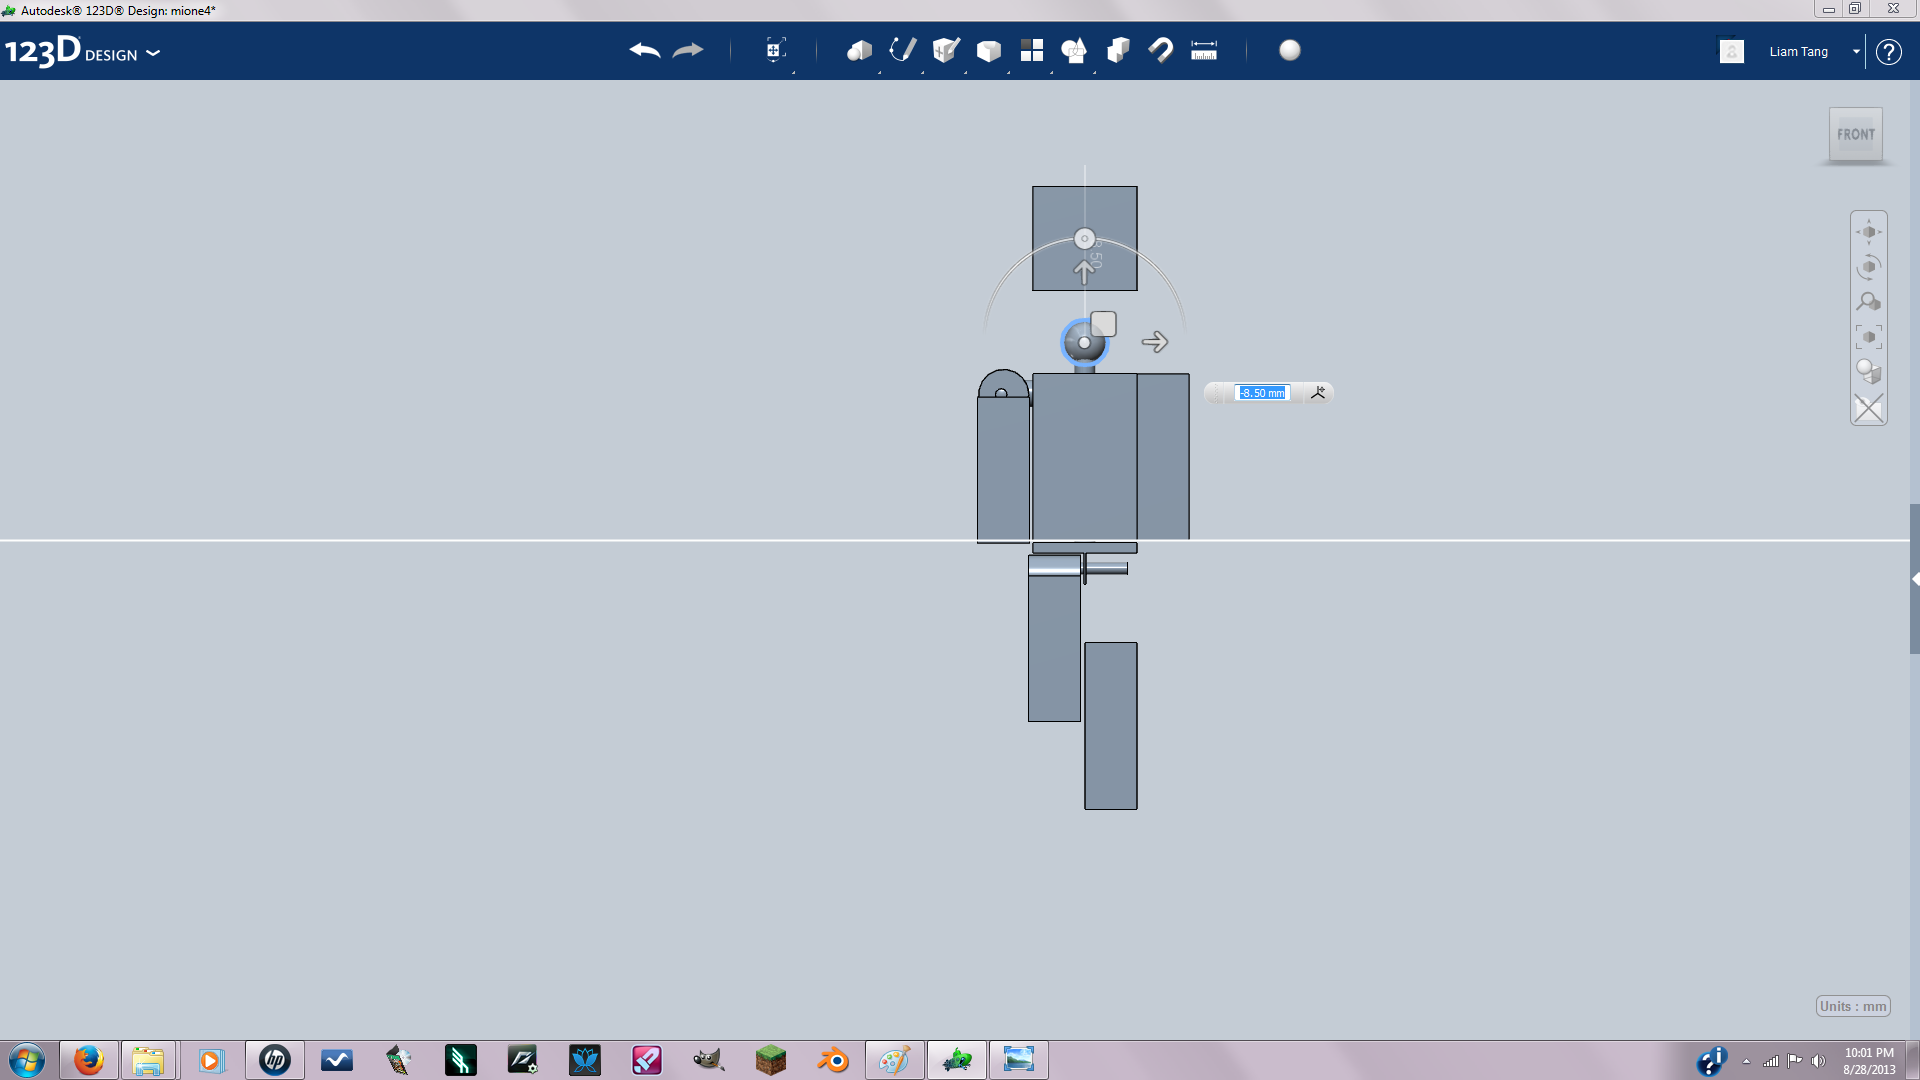The height and width of the screenshot is (1080, 1920).
Task: Open Windows Explorer from taskbar
Action: pos(148,1060)
